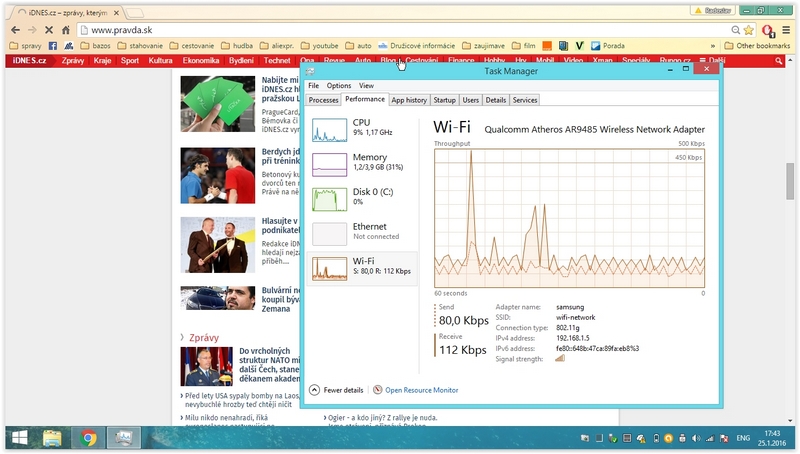Image resolution: width=800 pixels, height=454 pixels.
Task: Open Other bookmarks folder
Action: [x=758, y=46]
